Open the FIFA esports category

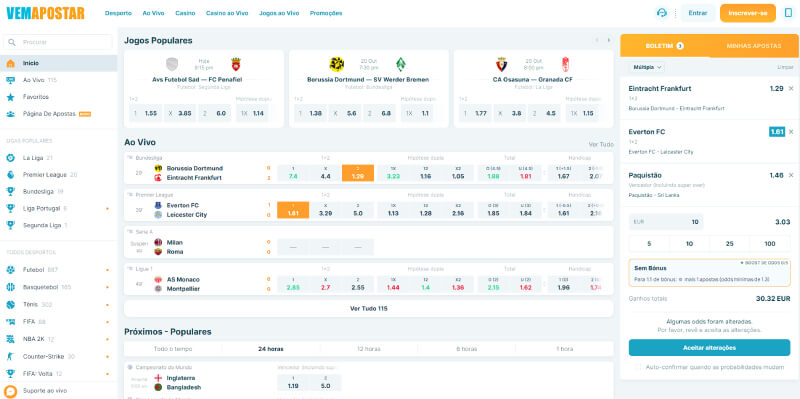pos(59,321)
